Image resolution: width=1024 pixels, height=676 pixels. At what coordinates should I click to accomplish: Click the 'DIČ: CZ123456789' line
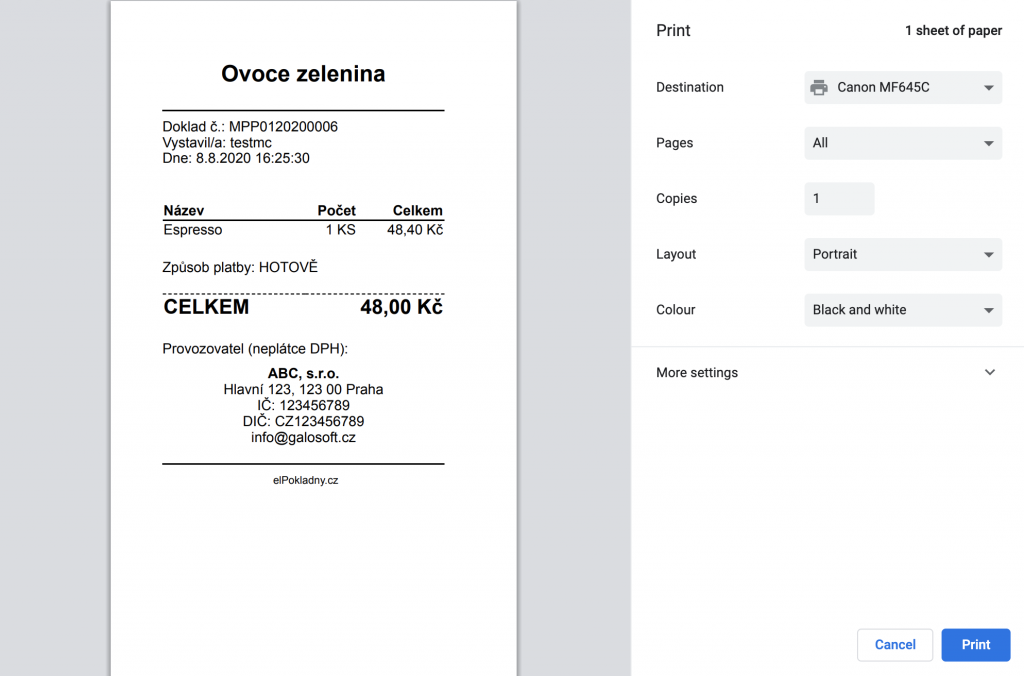click(x=303, y=421)
